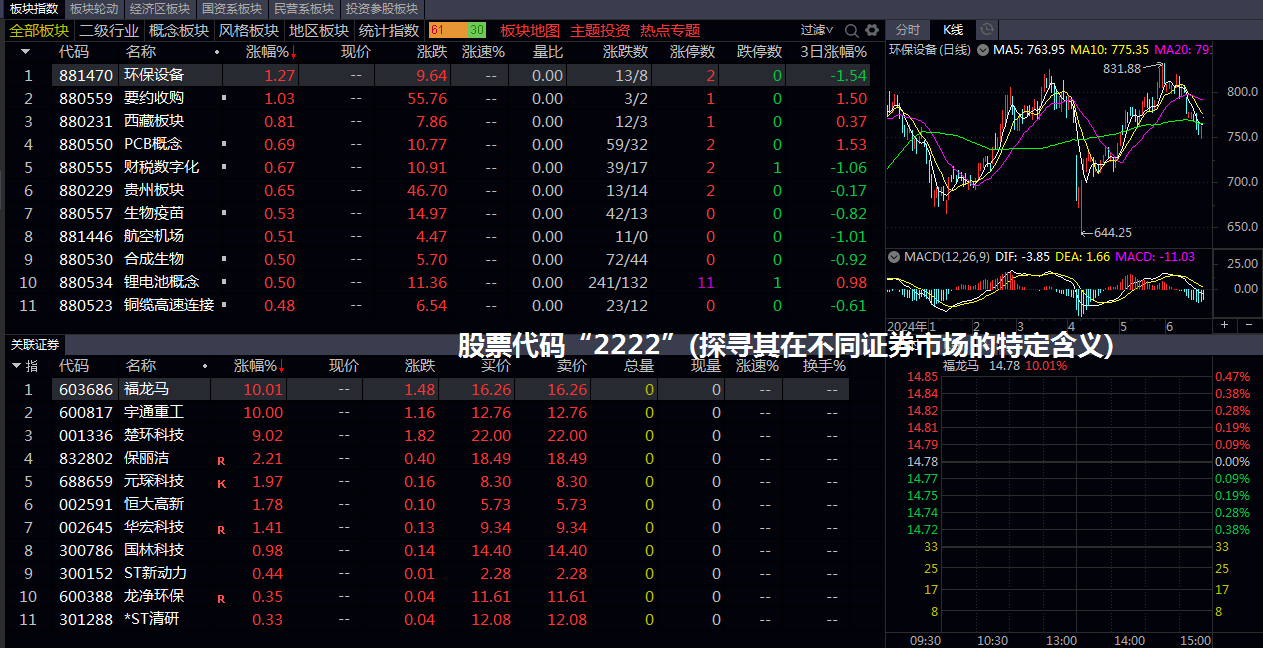Switch to the 经济区板块 tab
1263x648 pixels.
[x=160, y=8]
